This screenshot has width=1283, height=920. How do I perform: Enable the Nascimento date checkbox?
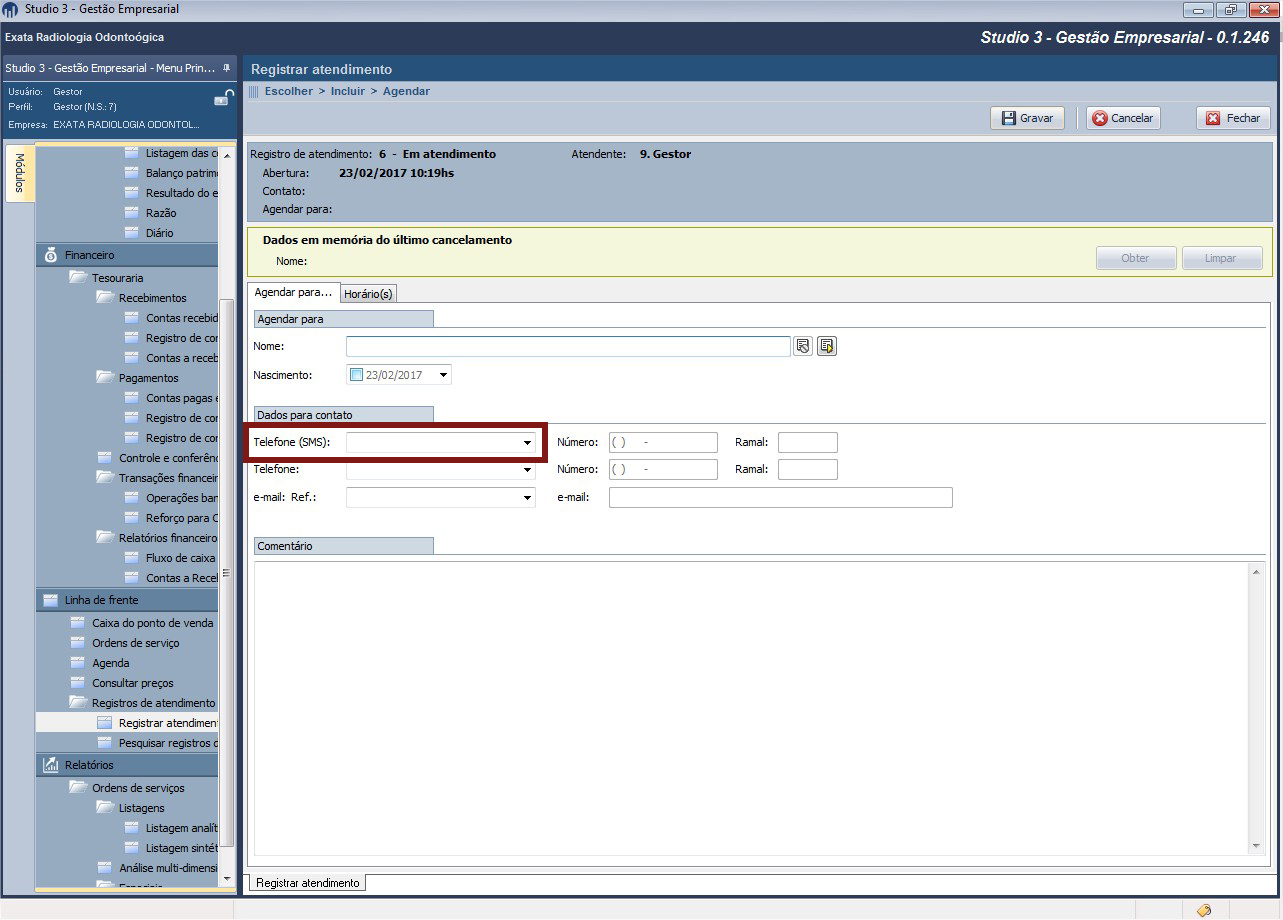pyautogui.click(x=357, y=375)
